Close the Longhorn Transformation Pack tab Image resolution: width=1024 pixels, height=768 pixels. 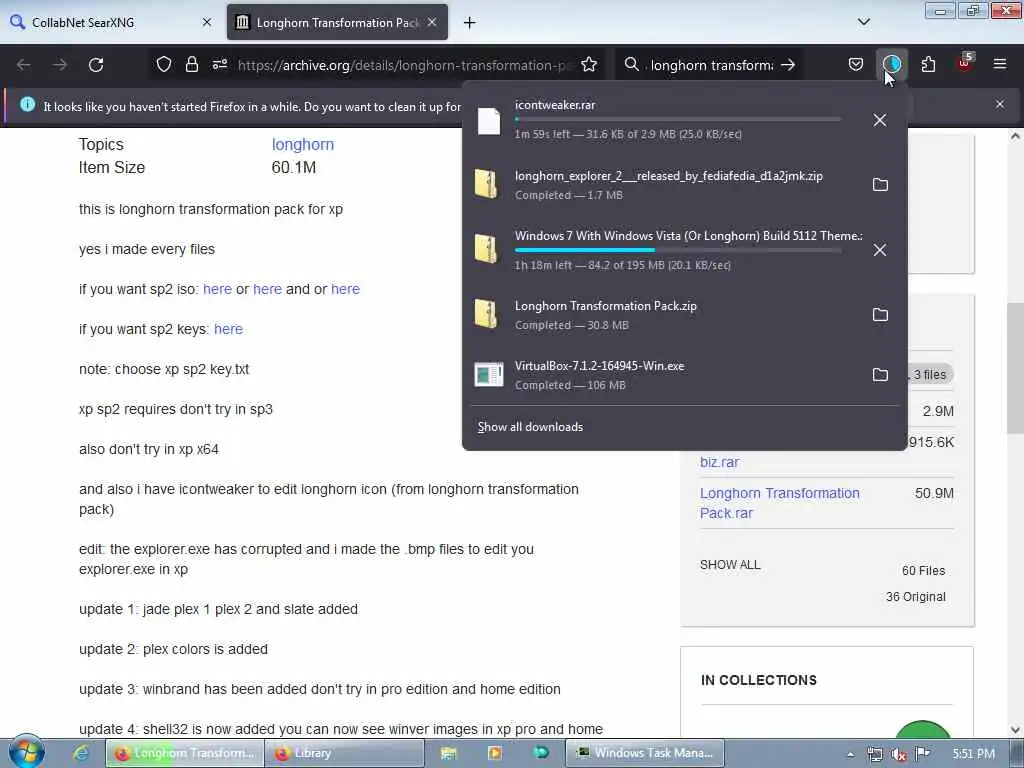(432, 22)
